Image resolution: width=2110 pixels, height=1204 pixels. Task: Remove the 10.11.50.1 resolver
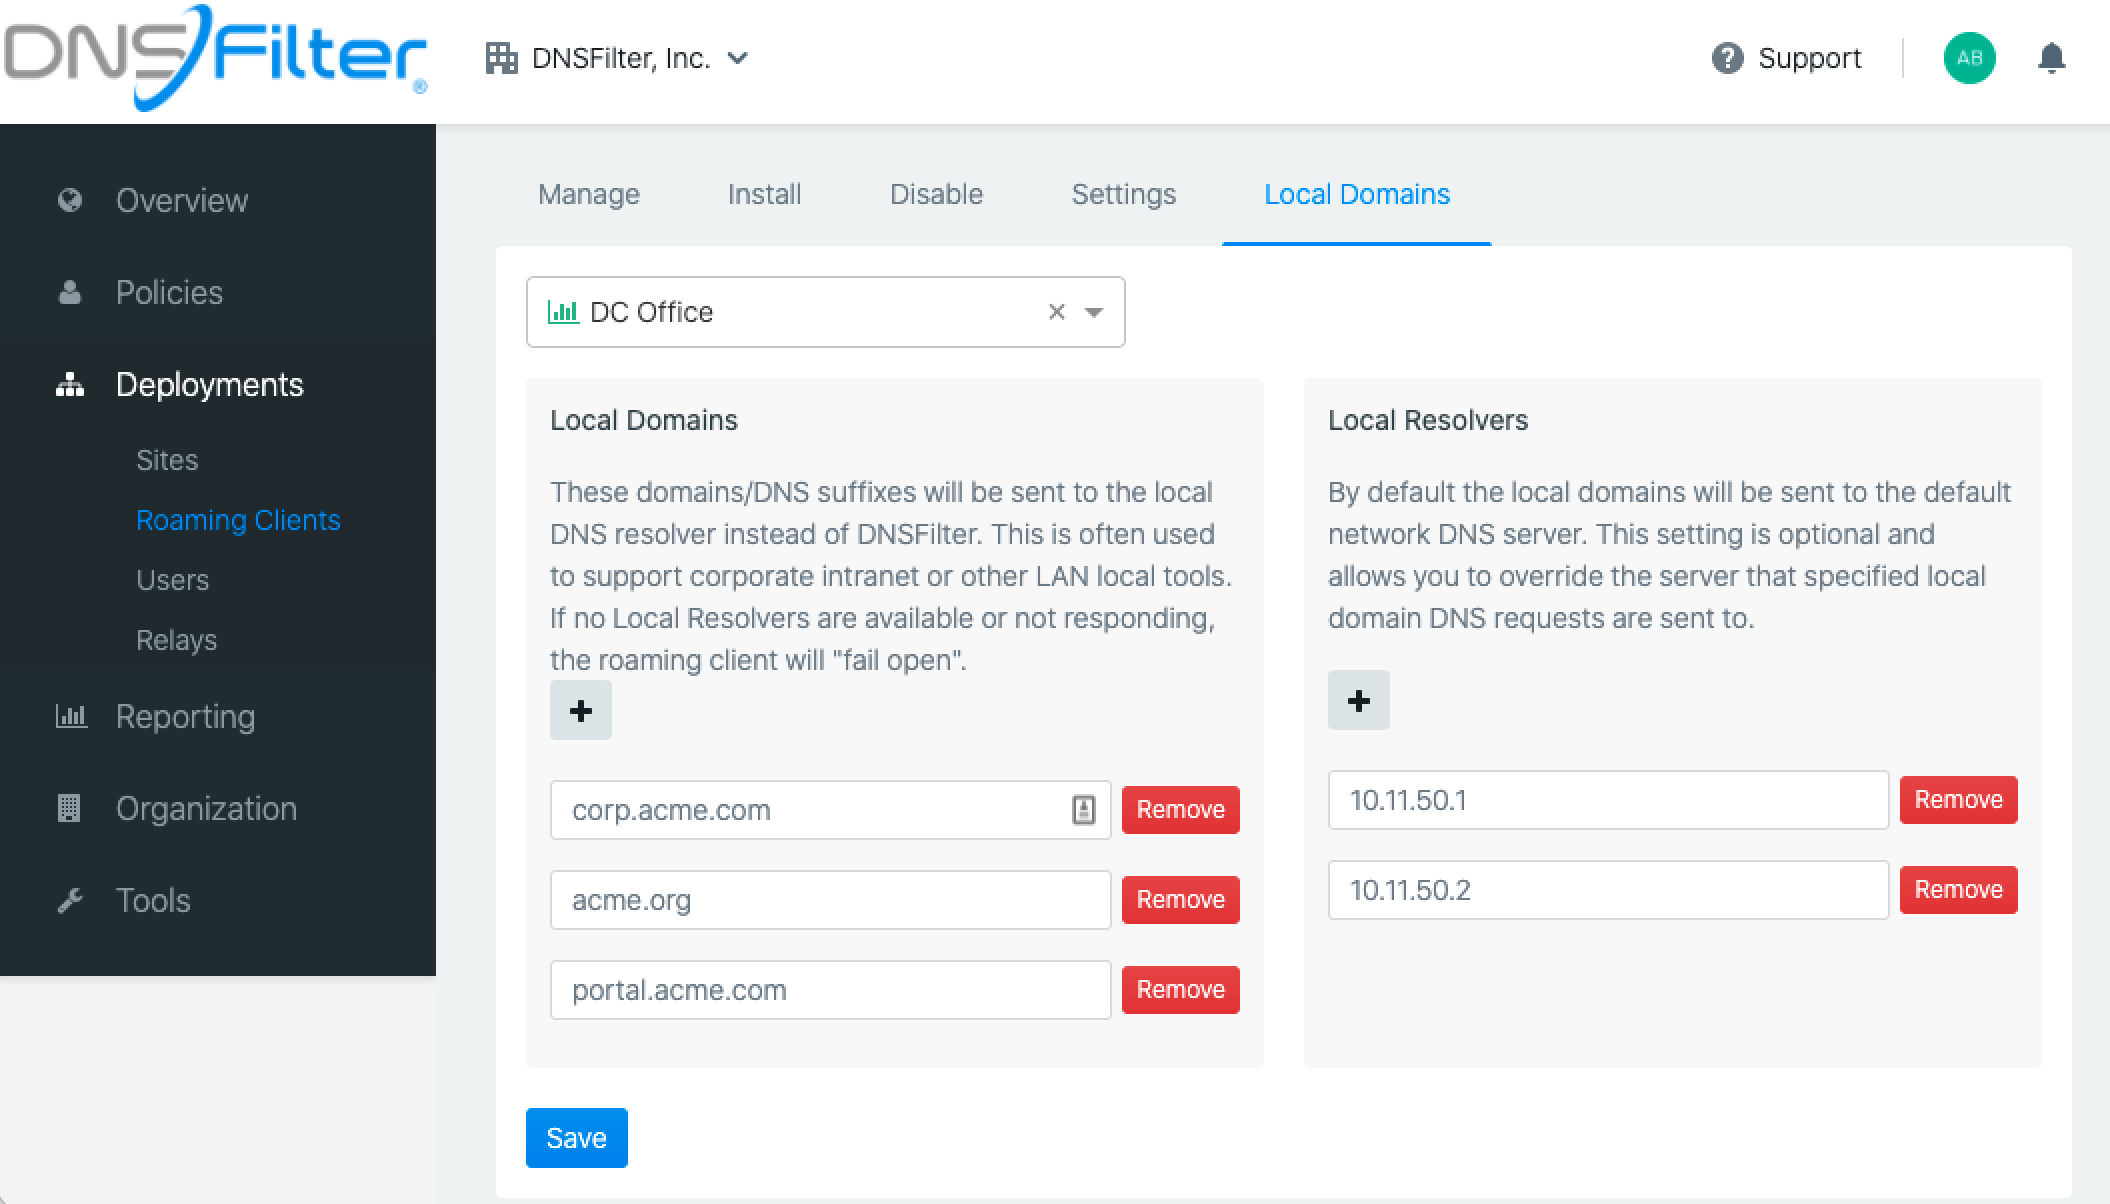click(1959, 800)
